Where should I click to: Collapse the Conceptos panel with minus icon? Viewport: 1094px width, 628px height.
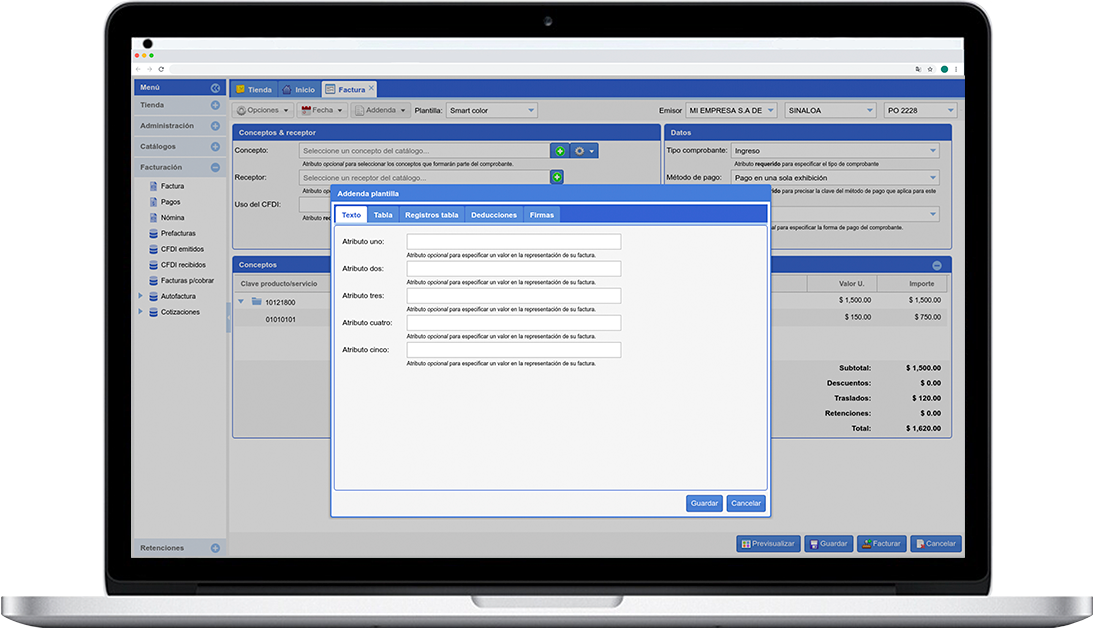(x=937, y=265)
